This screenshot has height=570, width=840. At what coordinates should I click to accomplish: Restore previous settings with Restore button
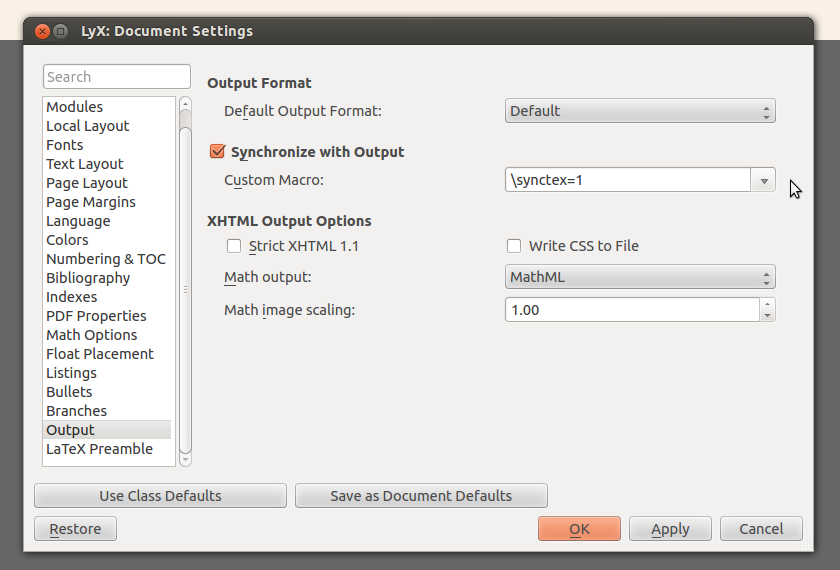point(76,529)
